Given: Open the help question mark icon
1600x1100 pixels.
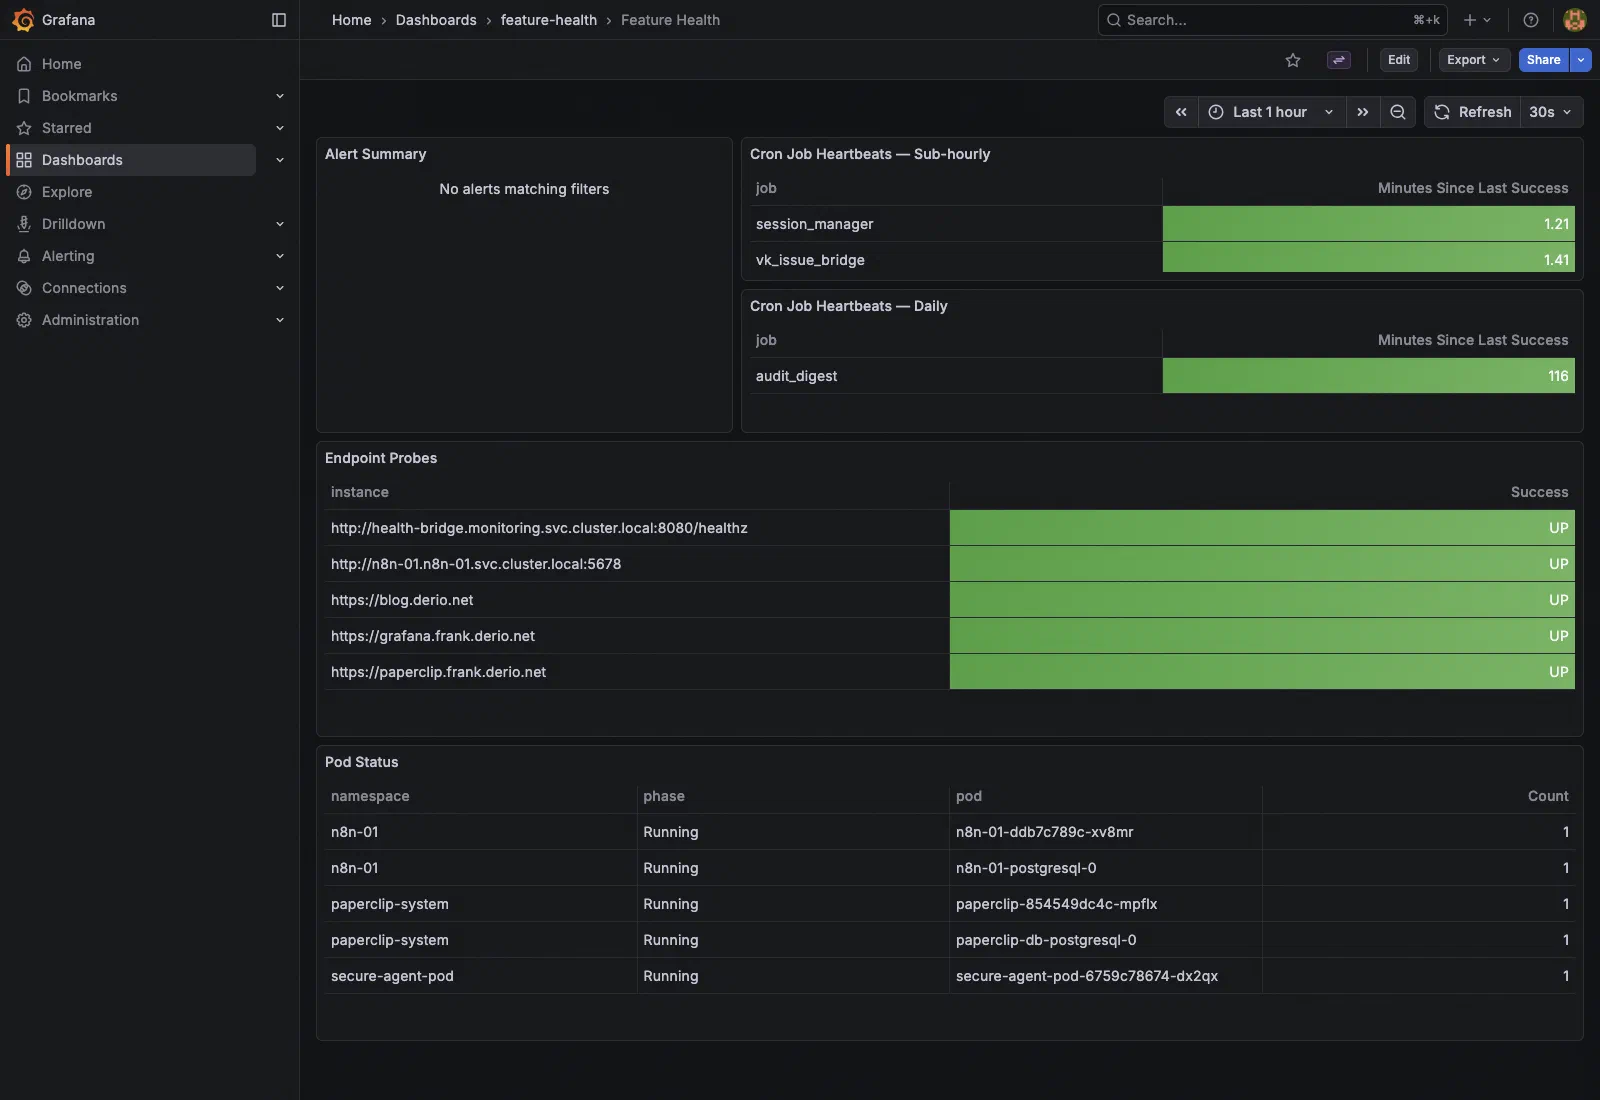Looking at the screenshot, I should (1531, 20).
